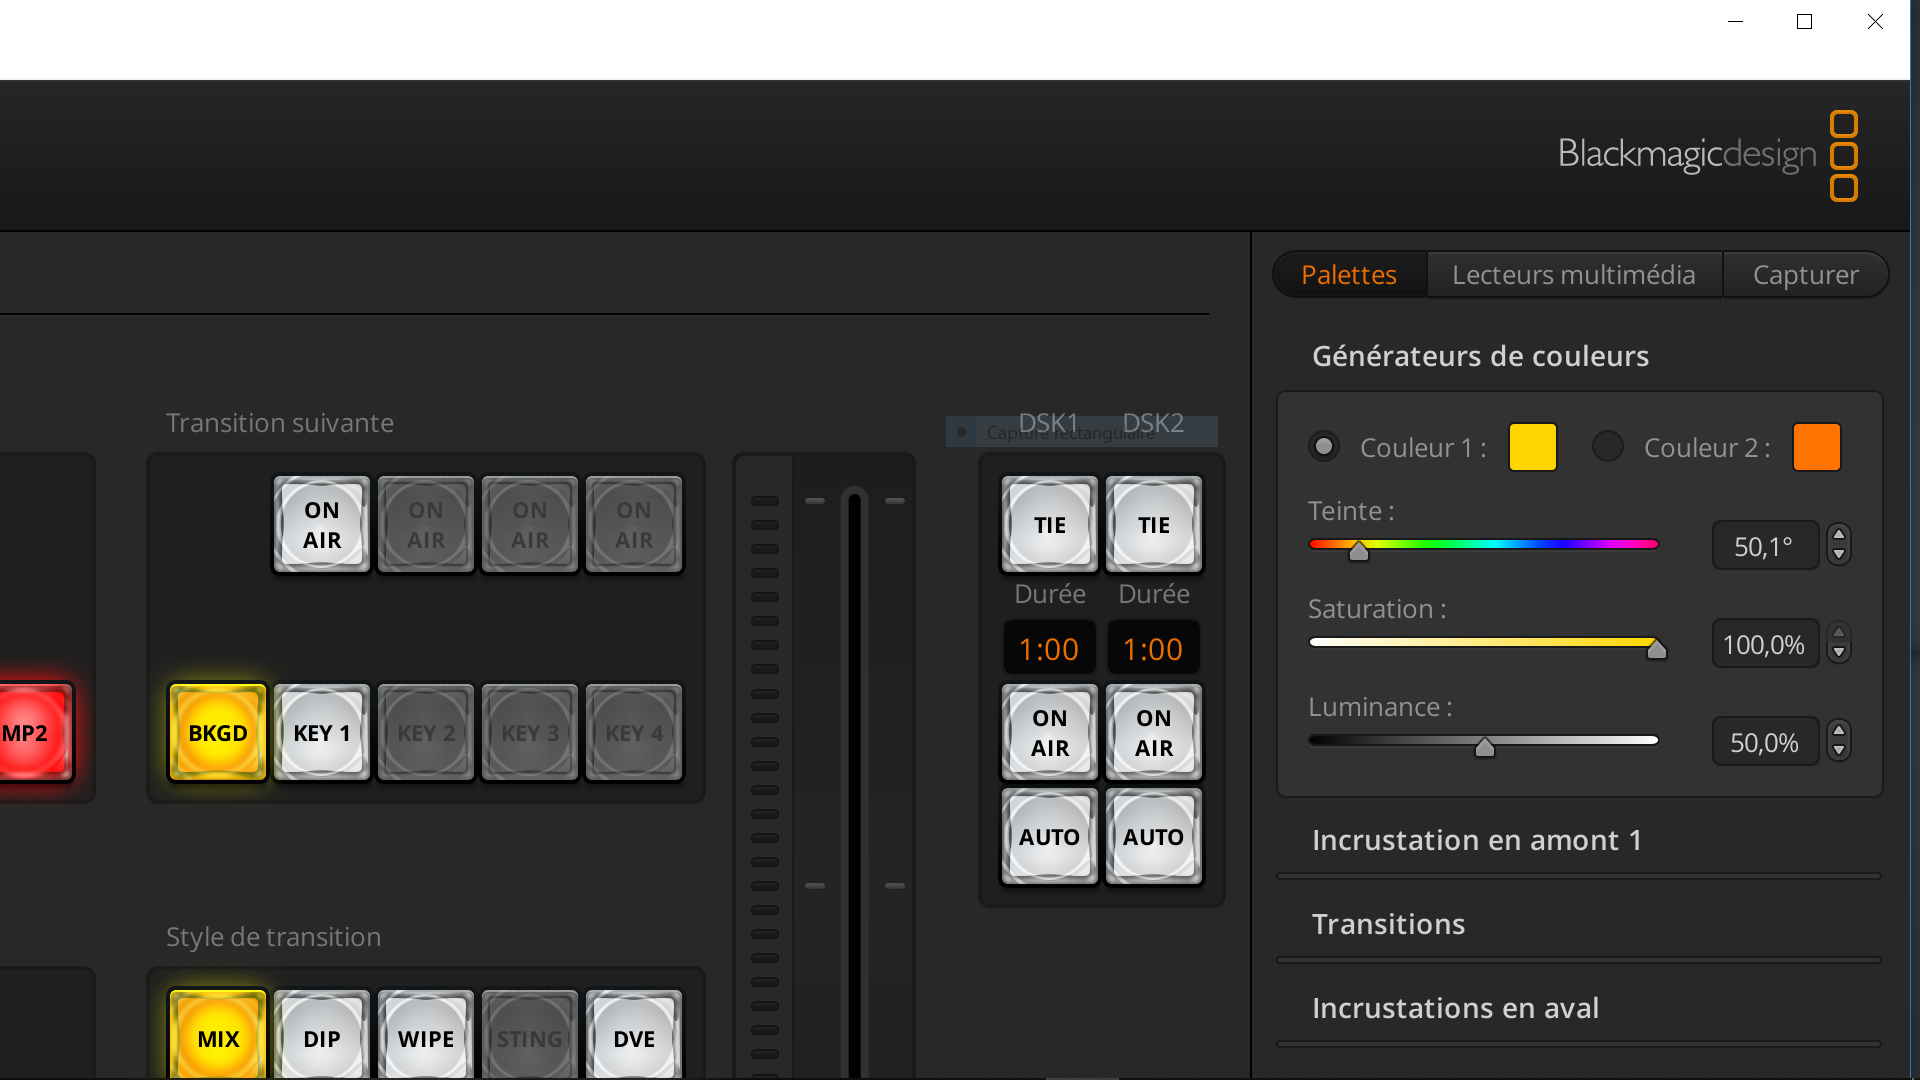1920x1080 pixels.
Task: Trigger AUTO for DSK2
Action: (1154, 837)
